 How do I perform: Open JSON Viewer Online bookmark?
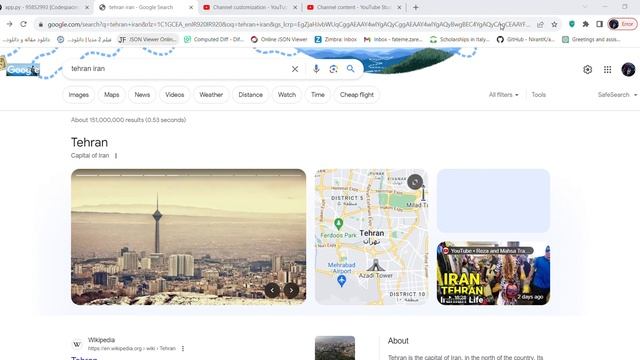tap(148, 39)
